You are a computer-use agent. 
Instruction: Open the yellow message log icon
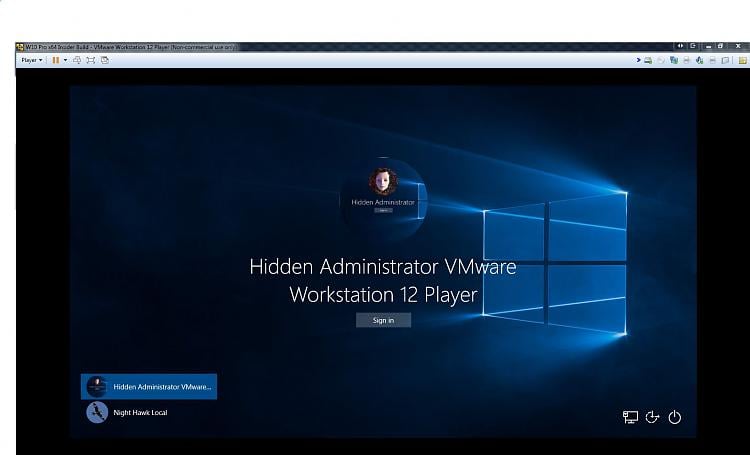pos(743,60)
